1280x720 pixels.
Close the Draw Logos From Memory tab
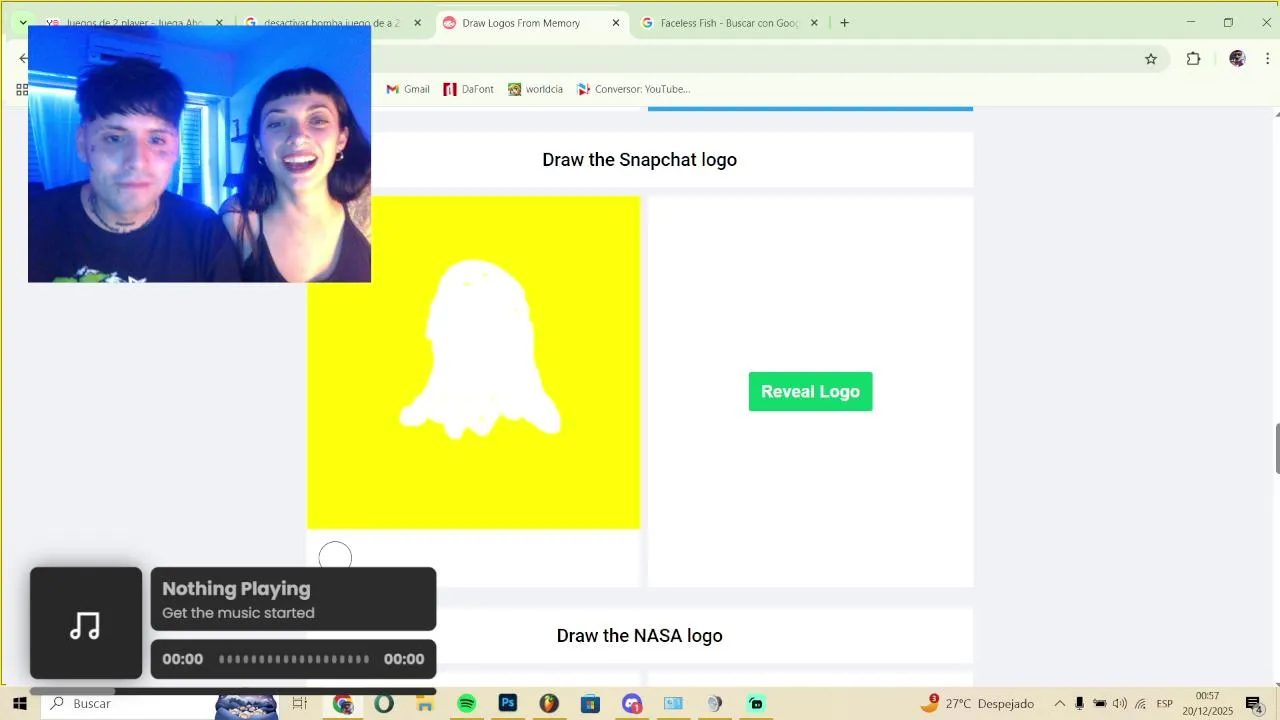[x=616, y=23]
